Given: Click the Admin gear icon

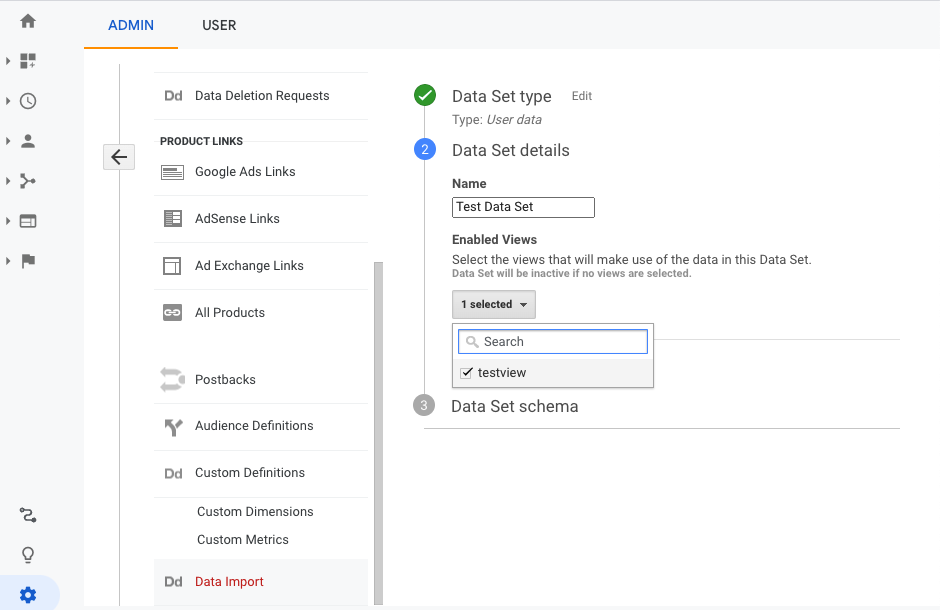Looking at the screenshot, I should tap(28, 595).
